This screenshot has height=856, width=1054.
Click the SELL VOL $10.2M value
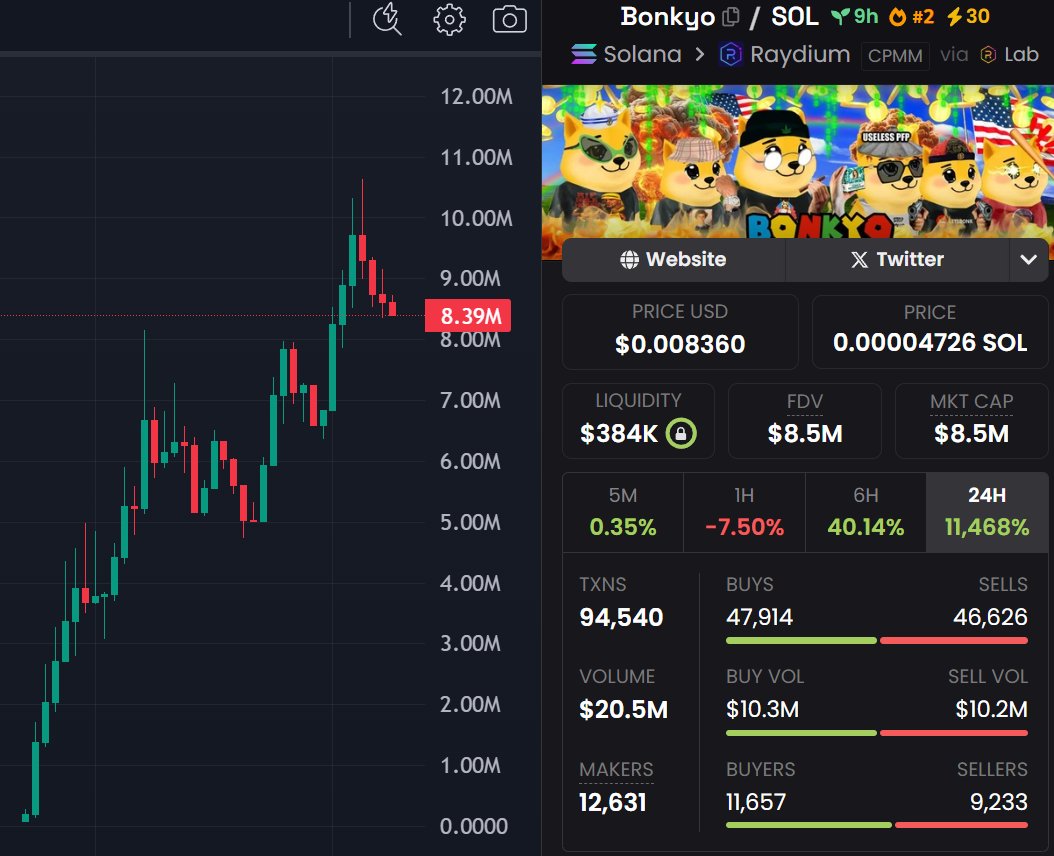(x=991, y=709)
